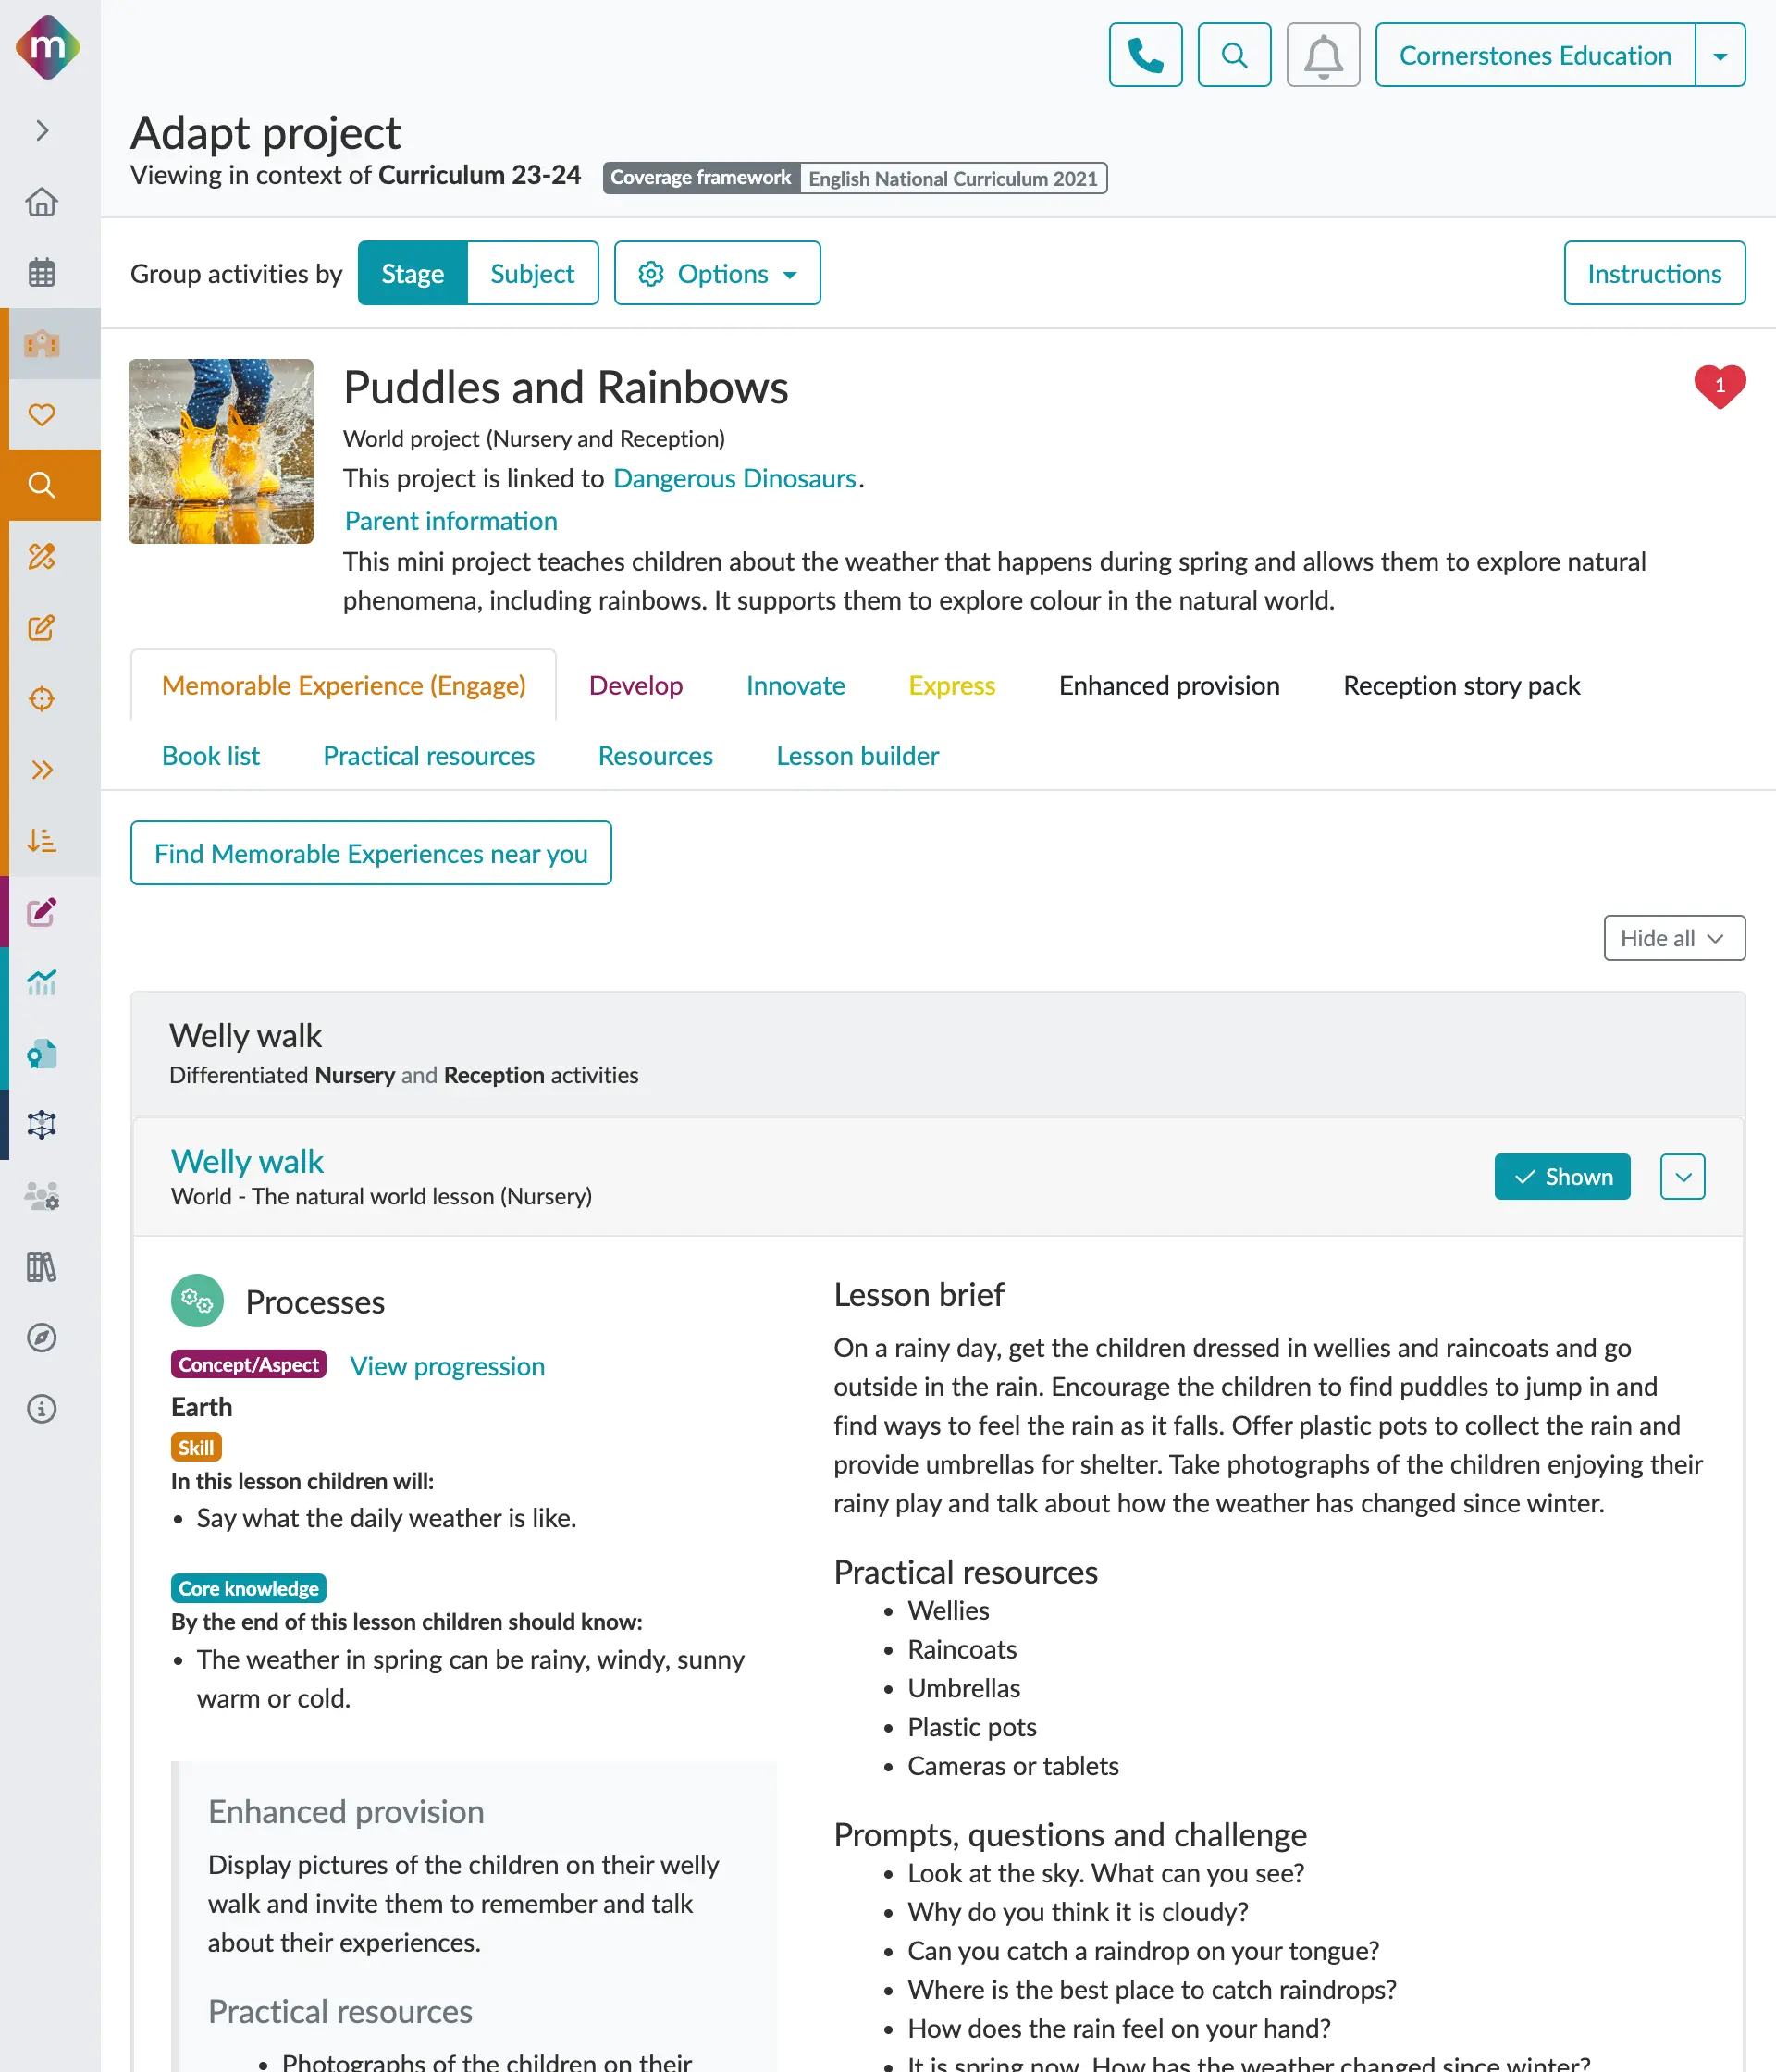1776x2072 pixels.
Task: Toggle the Shown visibility button
Action: coord(1561,1176)
